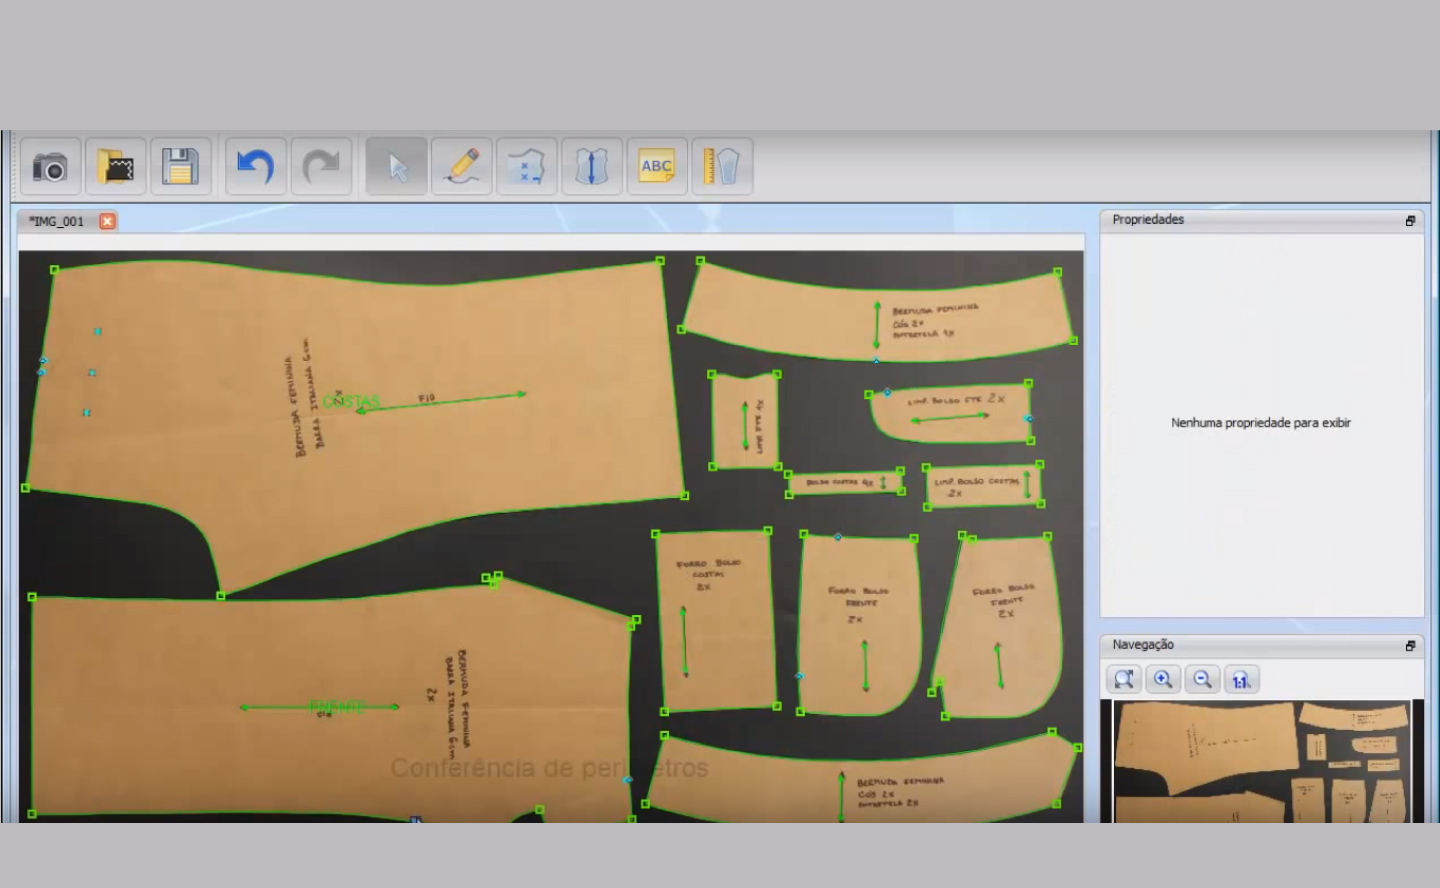Select the pattern piece marks tool
Viewport: 1440px width, 888px height.
click(x=527, y=167)
